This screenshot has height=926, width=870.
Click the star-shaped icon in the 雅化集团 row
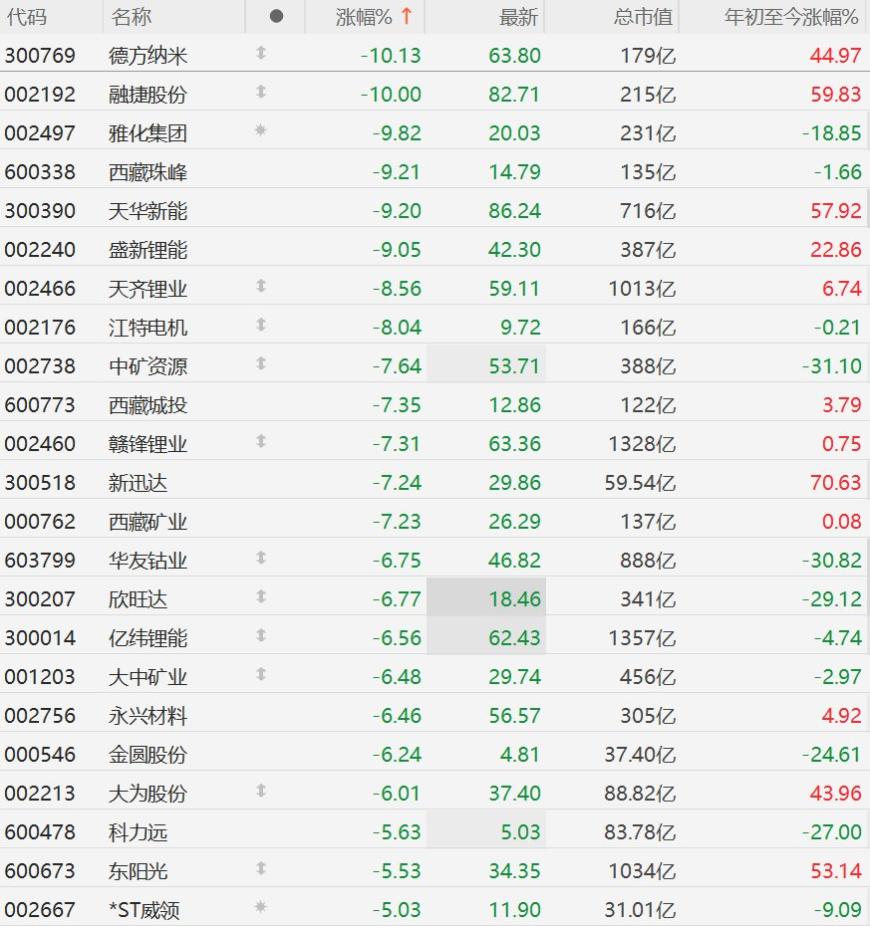[x=260, y=131]
